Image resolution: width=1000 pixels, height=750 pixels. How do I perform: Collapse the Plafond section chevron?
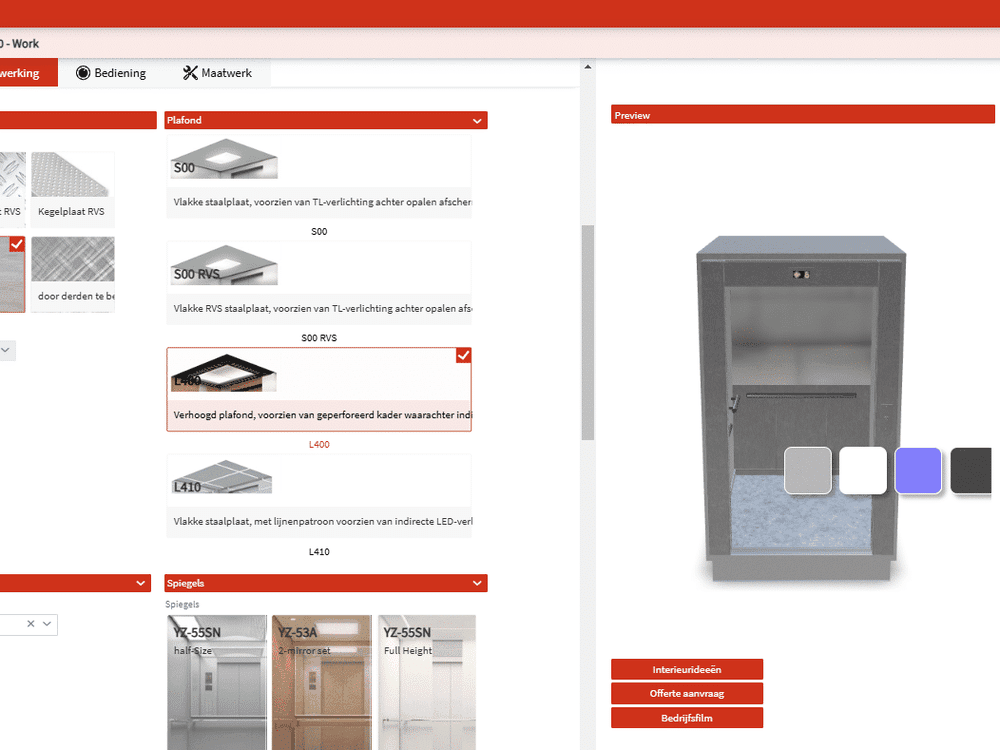click(x=477, y=121)
